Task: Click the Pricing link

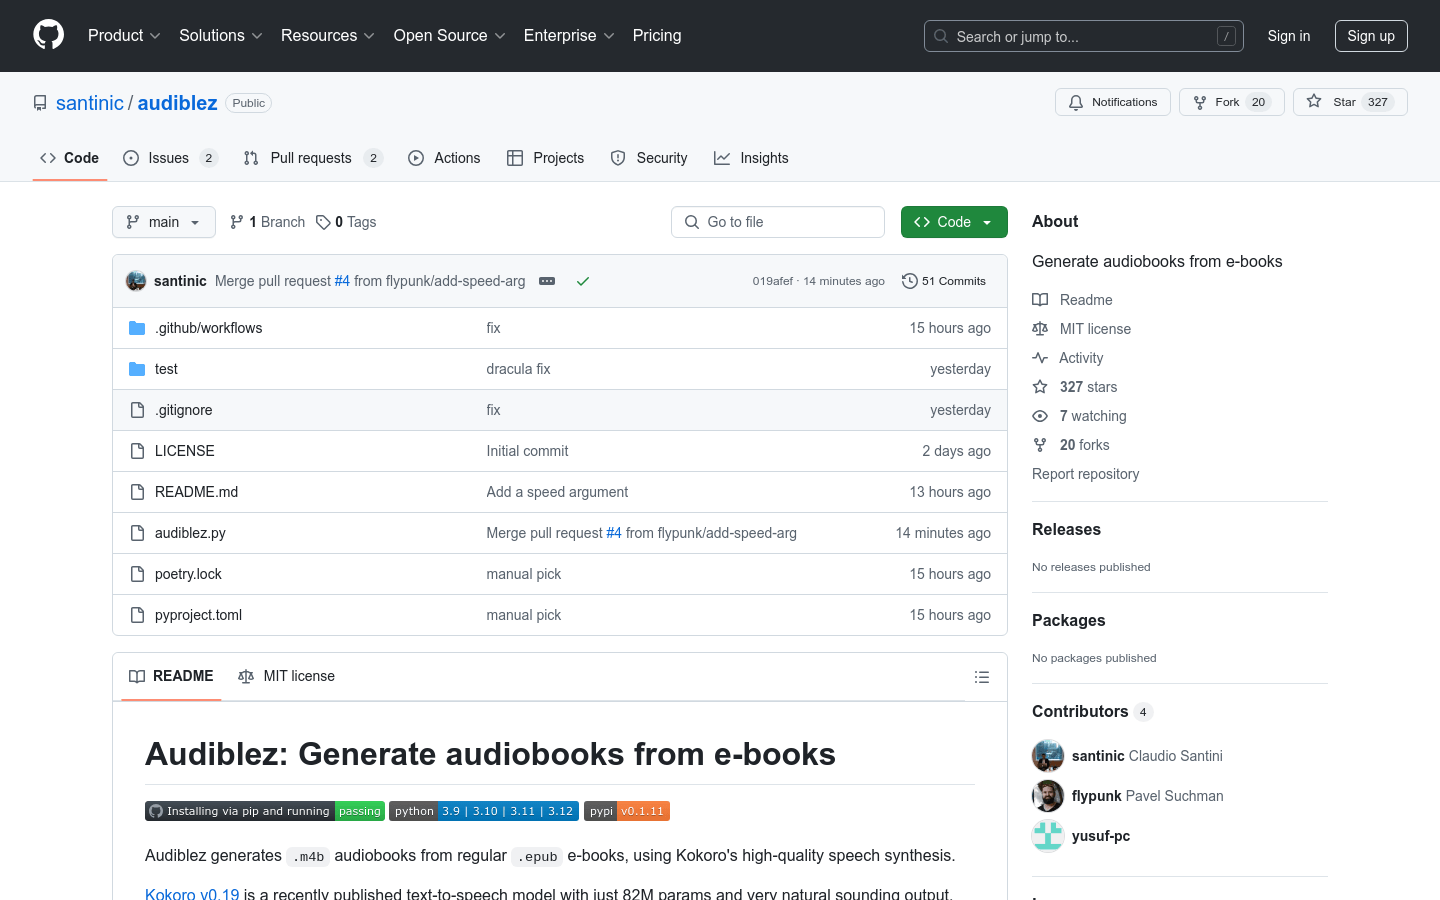Action: click(657, 36)
